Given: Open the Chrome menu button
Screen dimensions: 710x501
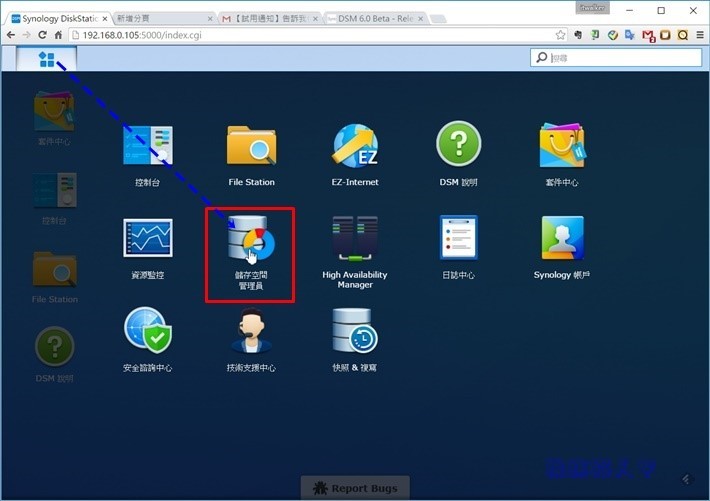Looking at the screenshot, I should (700, 35).
